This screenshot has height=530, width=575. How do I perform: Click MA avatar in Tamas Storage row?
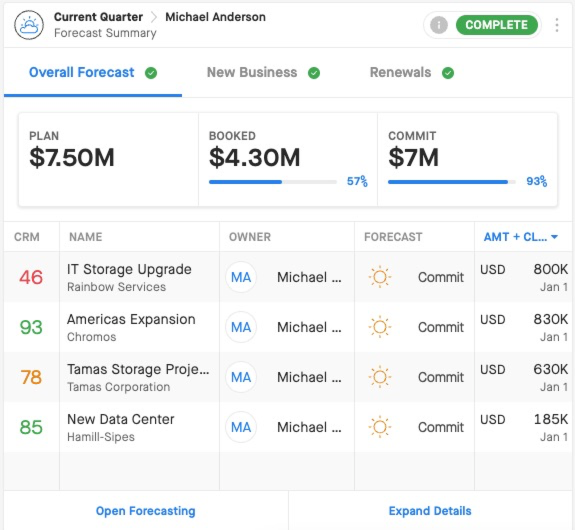point(241,377)
